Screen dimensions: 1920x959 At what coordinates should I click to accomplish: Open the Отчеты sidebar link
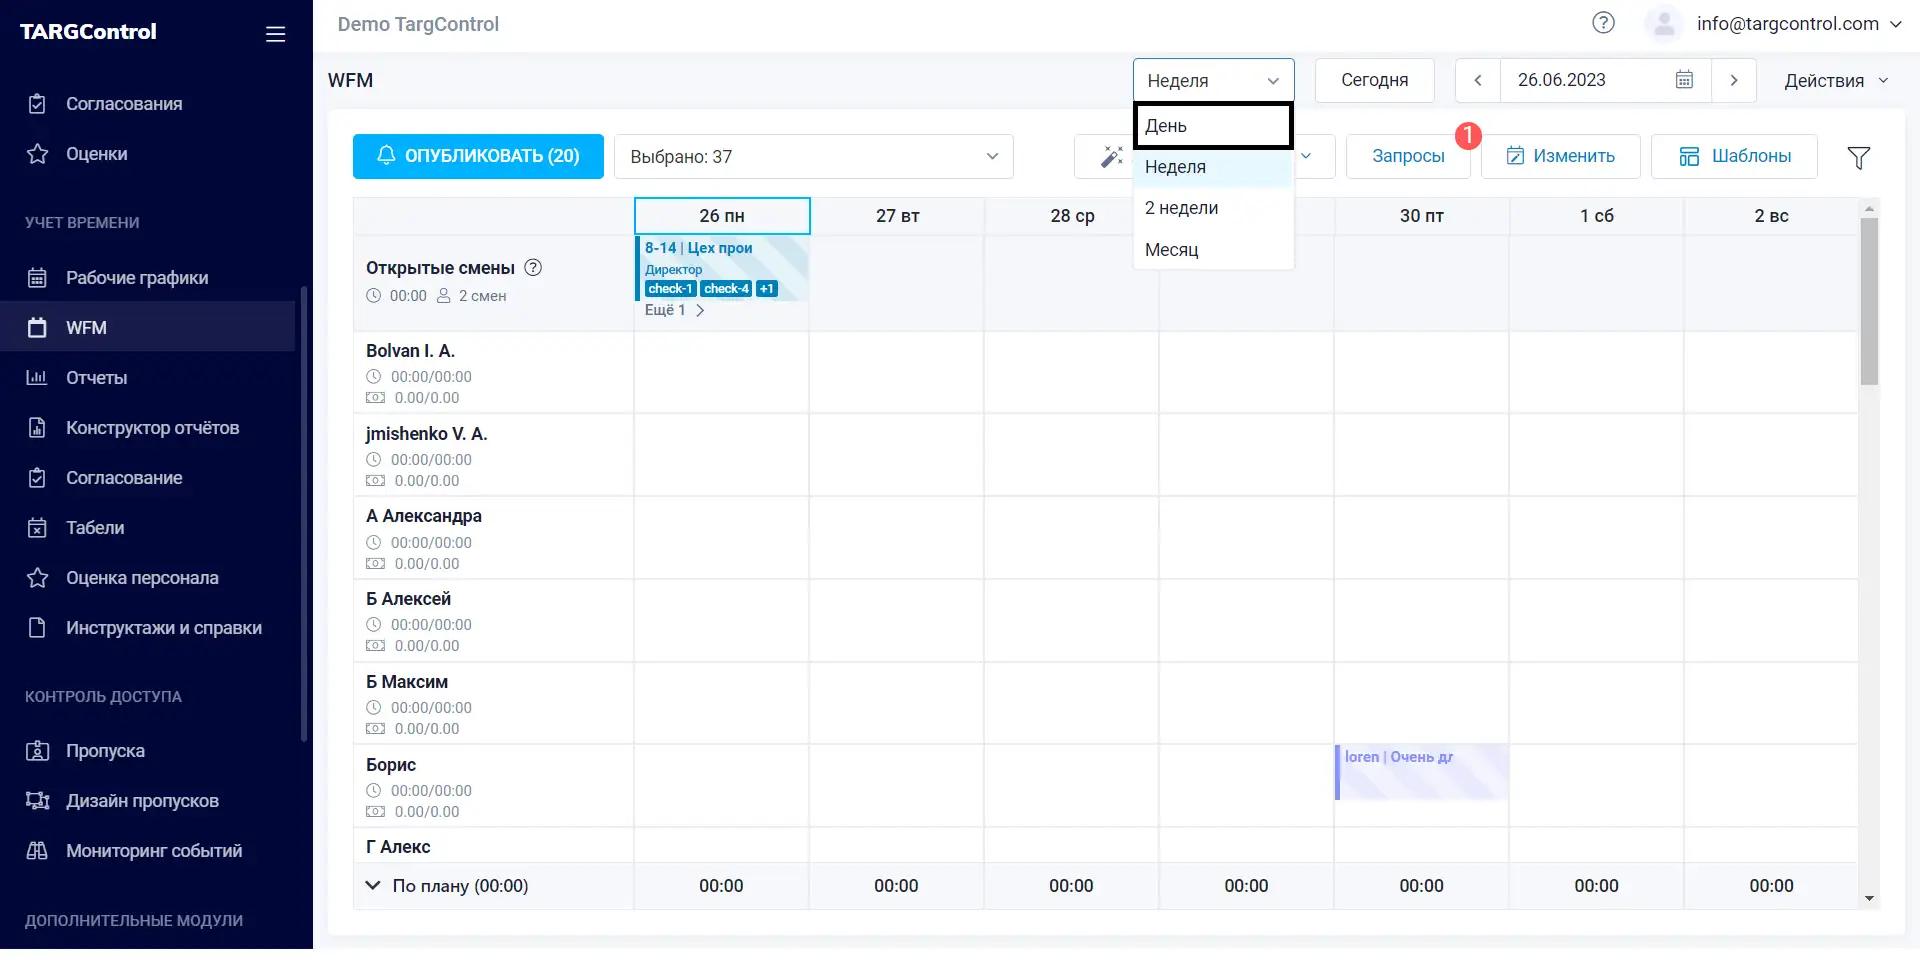[148, 378]
